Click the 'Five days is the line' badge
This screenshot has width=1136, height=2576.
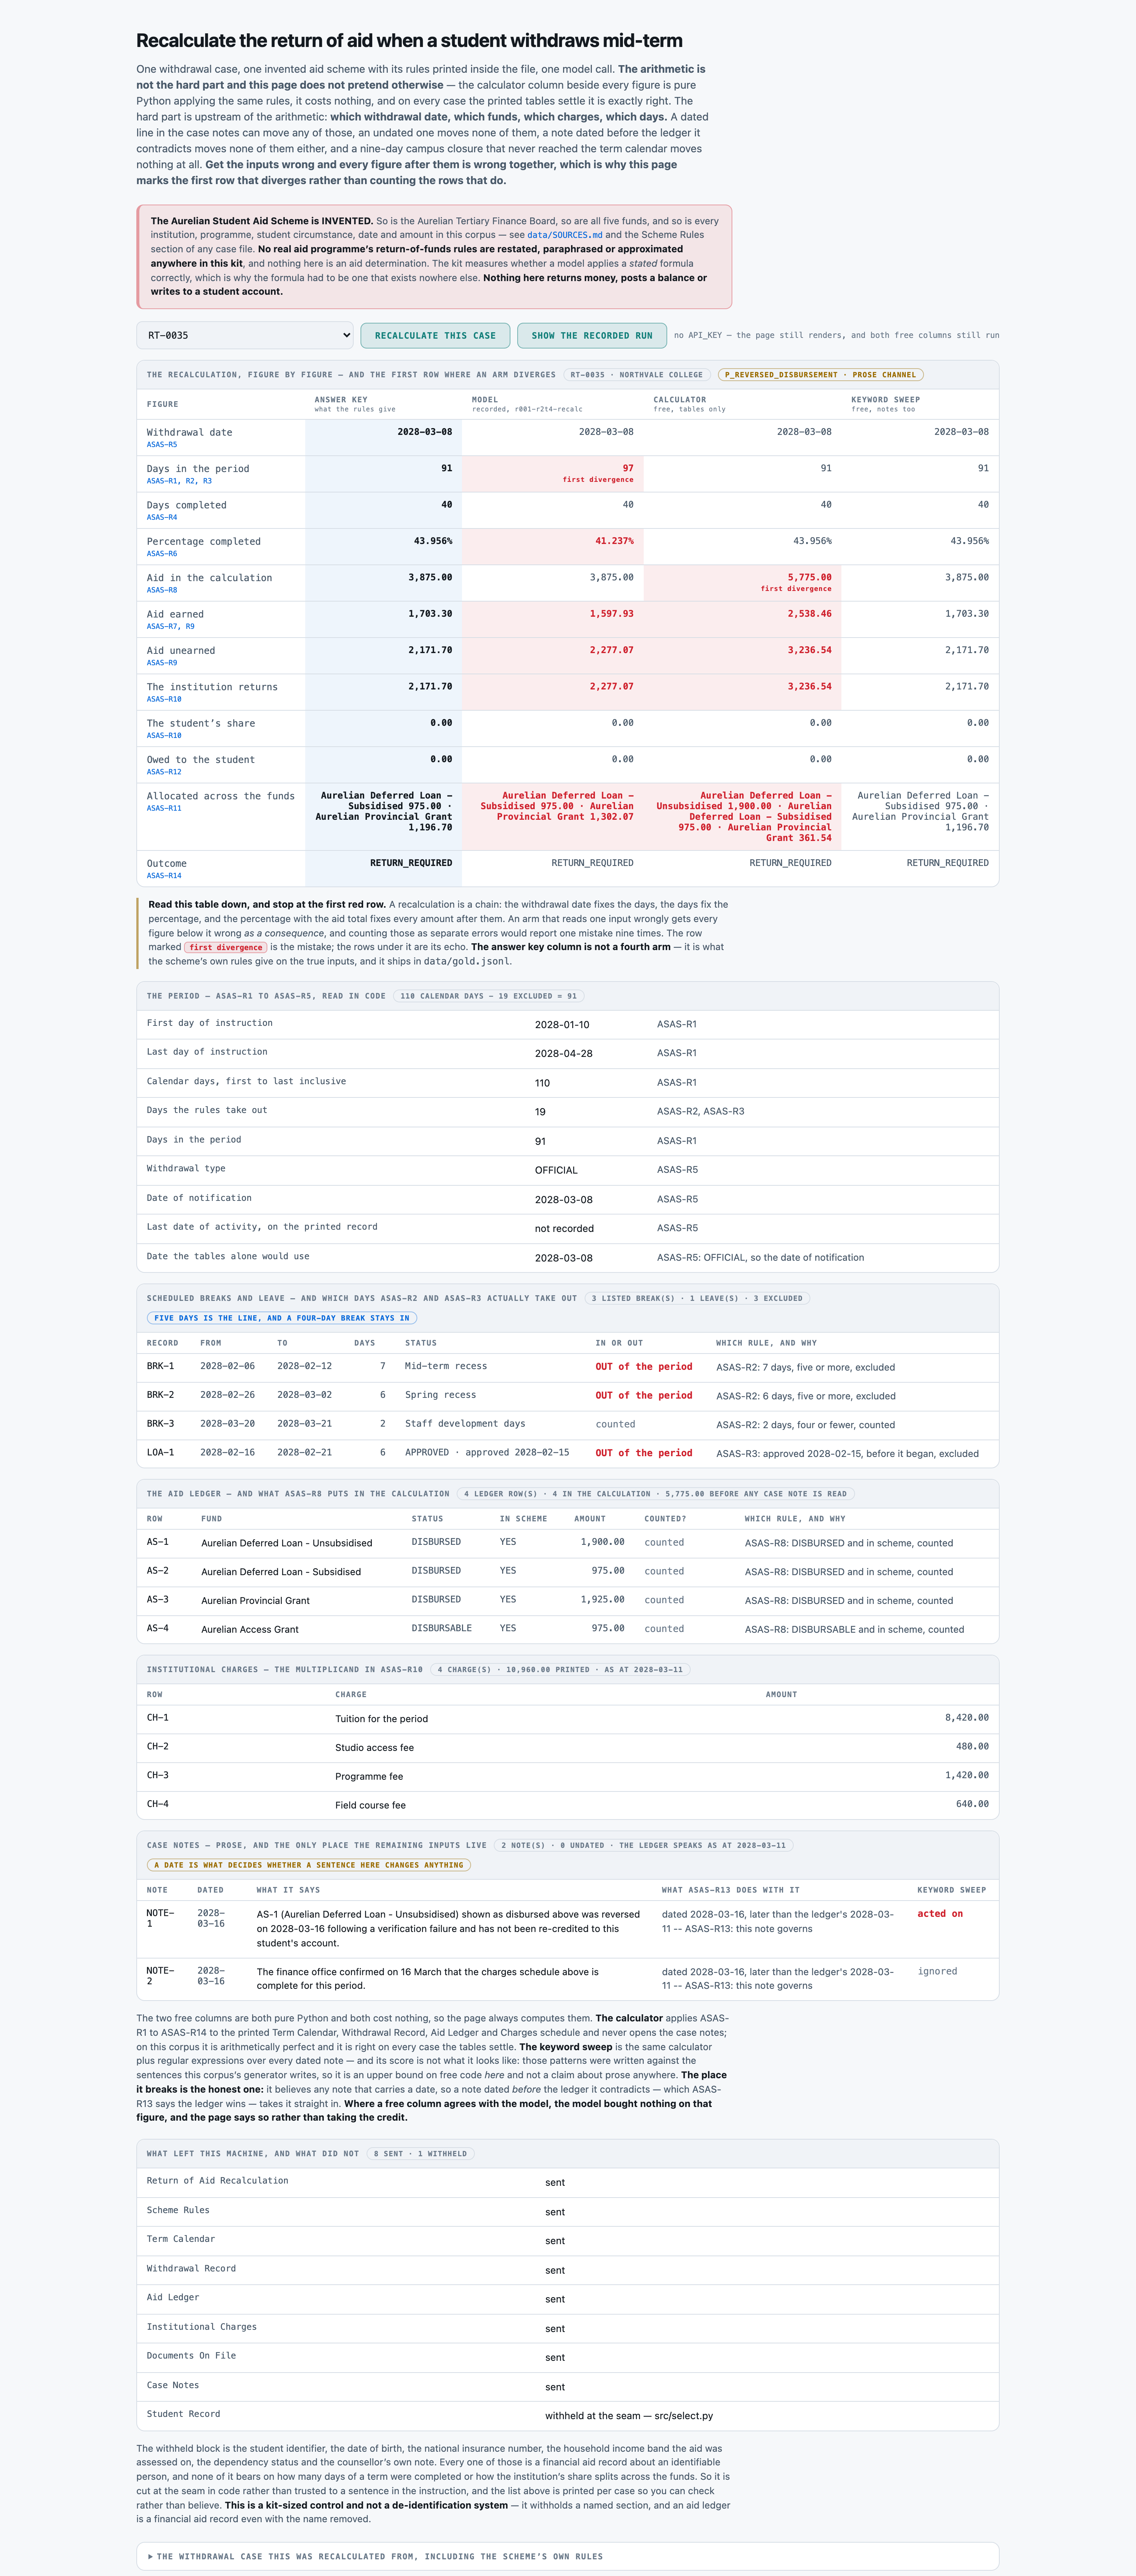(x=282, y=1318)
